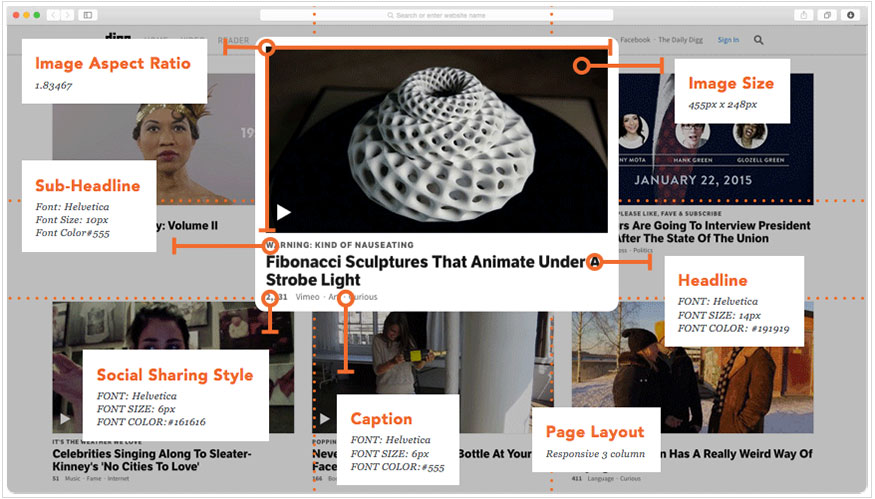Click the Fame tag under Sleater-Kinney article

94,478
